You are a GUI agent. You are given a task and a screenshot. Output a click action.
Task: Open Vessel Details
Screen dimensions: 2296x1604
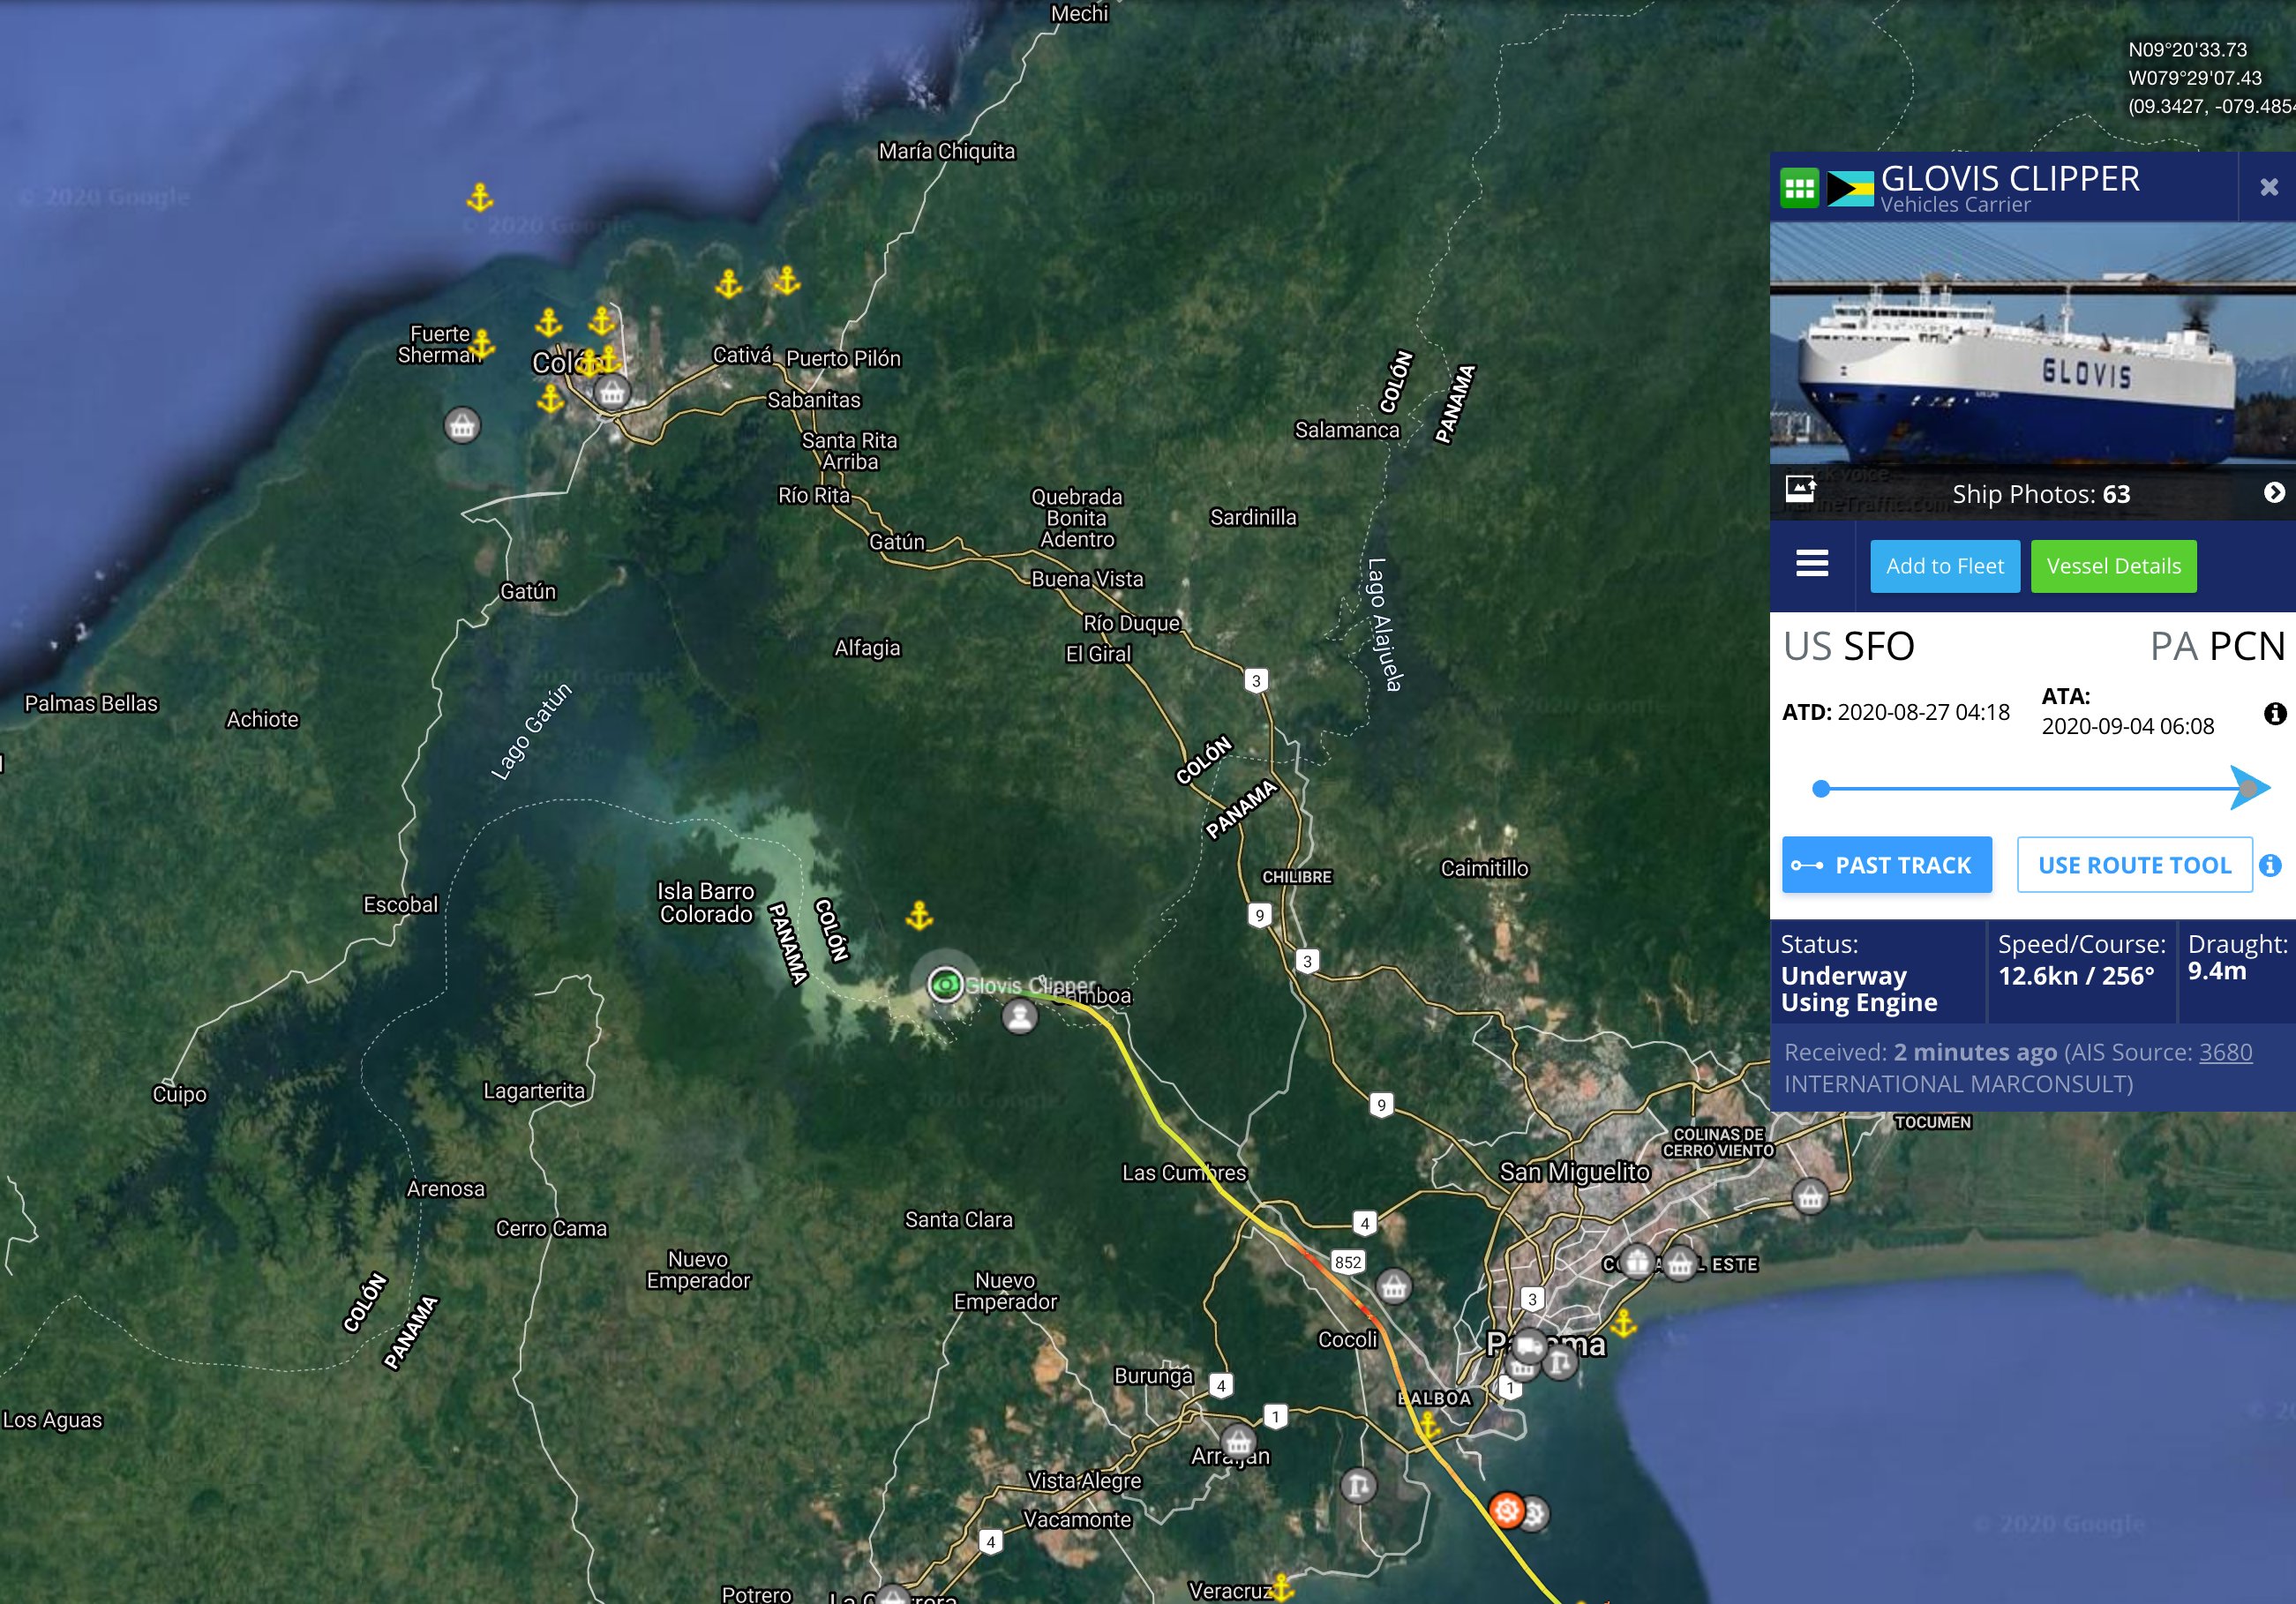tap(2113, 566)
